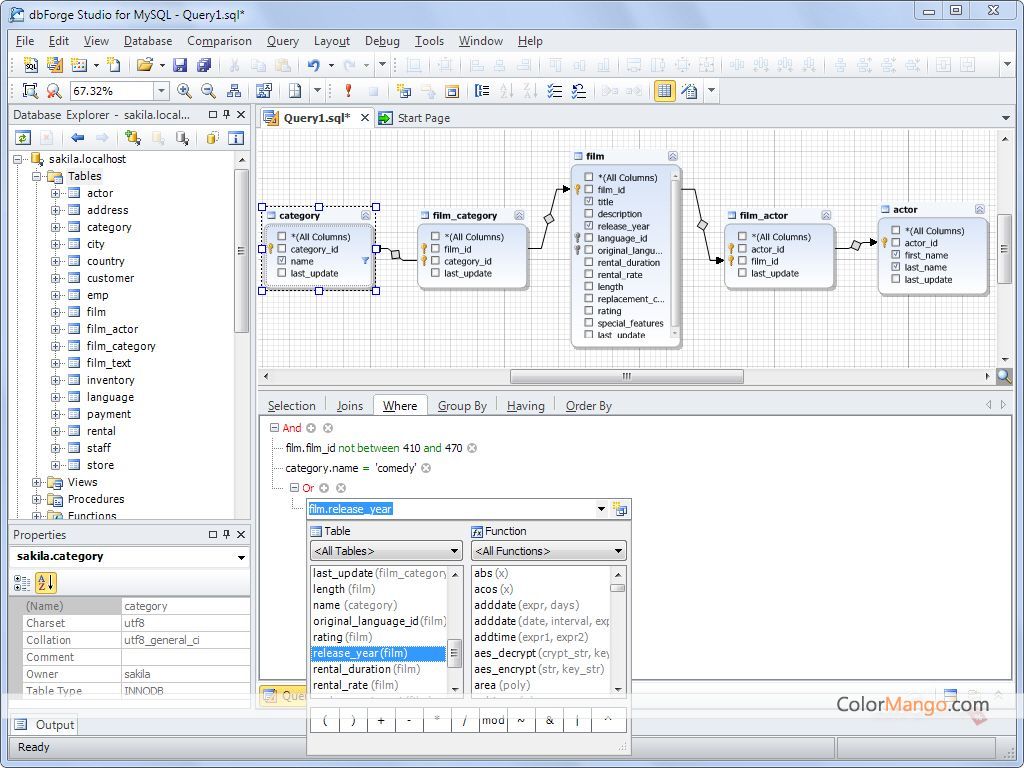Click the Save file icon
The image size is (1024, 768).
coord(180,65)
